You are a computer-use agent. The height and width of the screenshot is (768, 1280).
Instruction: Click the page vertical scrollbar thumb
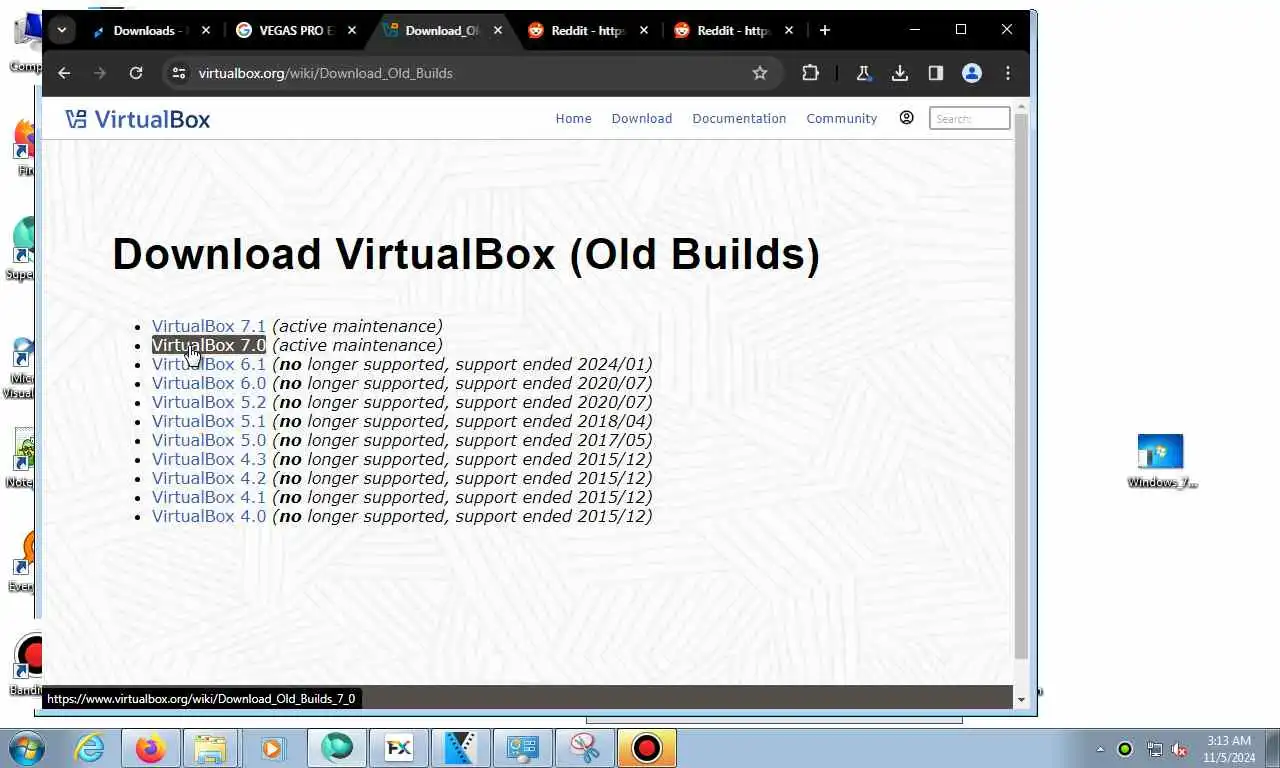1021,386
